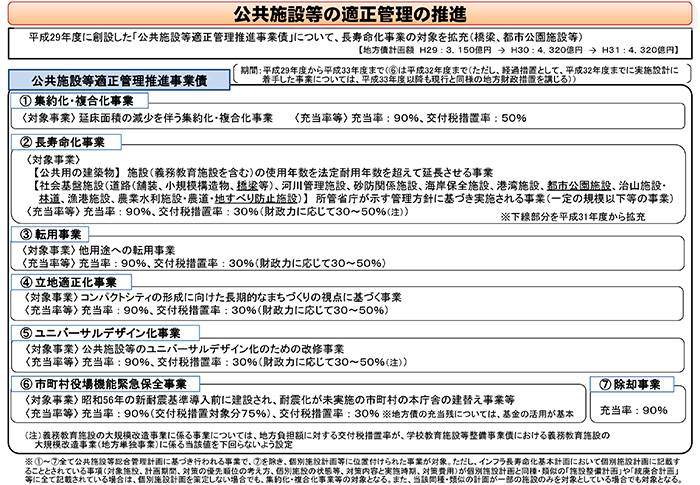Click the underlined word 地すべり防止施設
The image size is (700, 485).
(x=256, y=198)
